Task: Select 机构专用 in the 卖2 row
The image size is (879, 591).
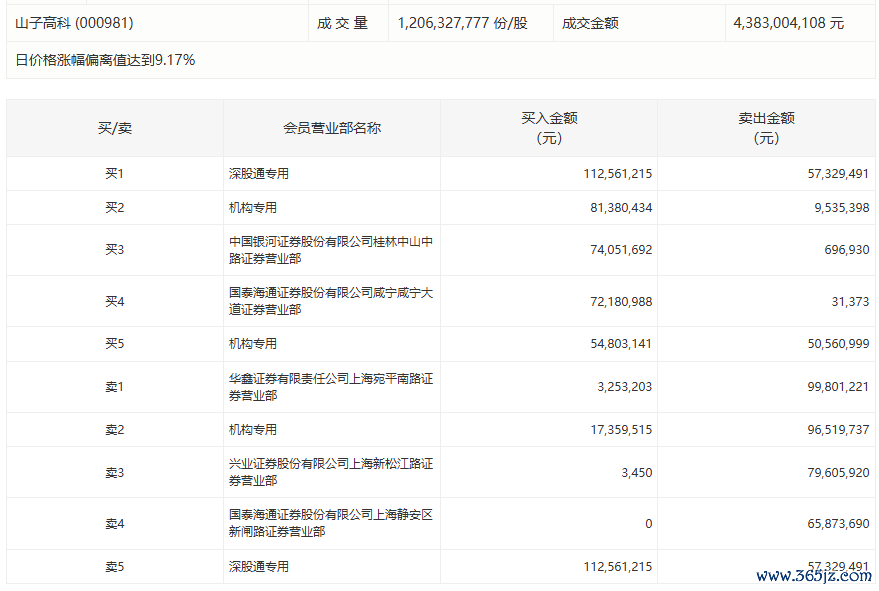Action: (x=253, y=430)
